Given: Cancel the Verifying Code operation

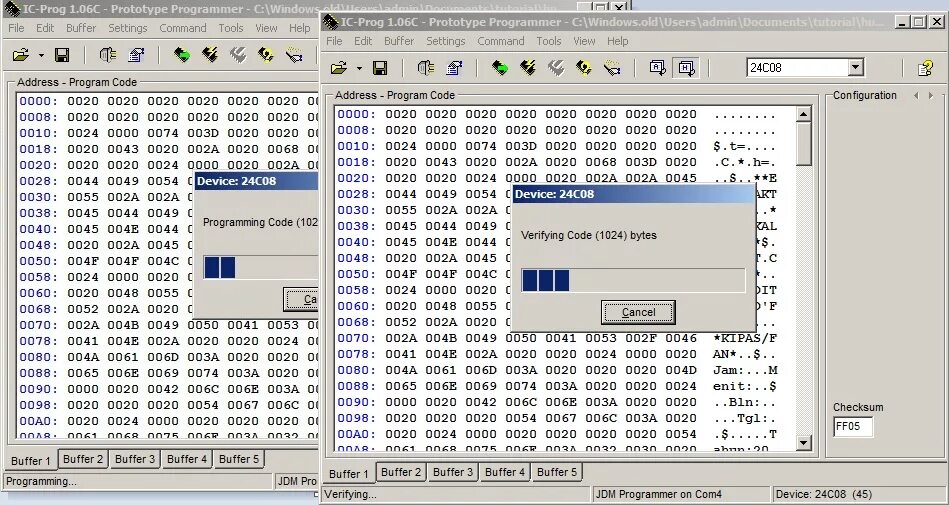Looking at the screenshot, I should pos(638,312).
